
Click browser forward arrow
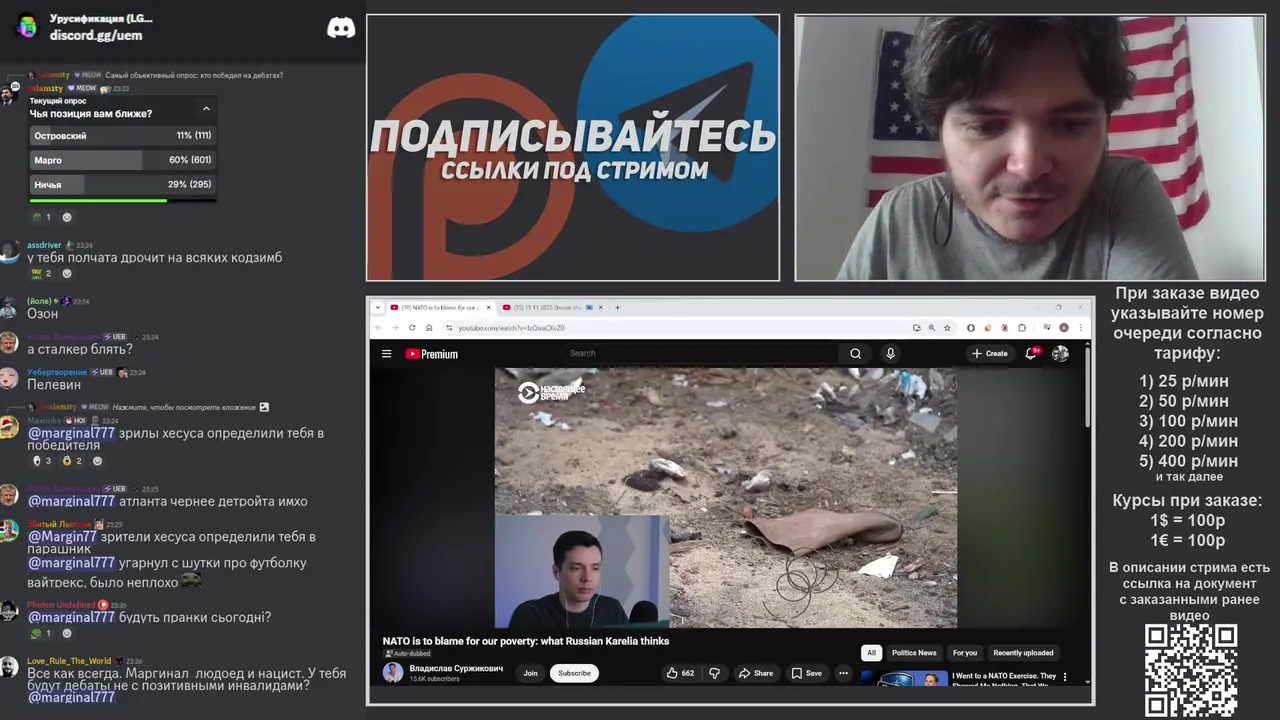pyautogui.click(x=394, y=327)
